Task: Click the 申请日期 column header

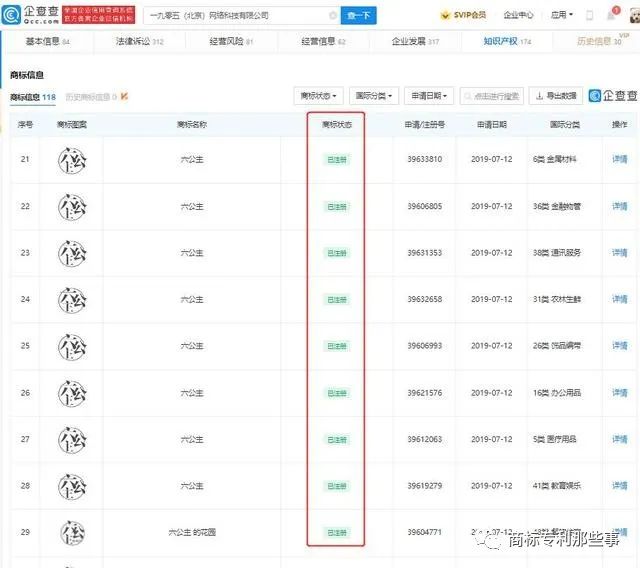Action: (x=492, y=124)
